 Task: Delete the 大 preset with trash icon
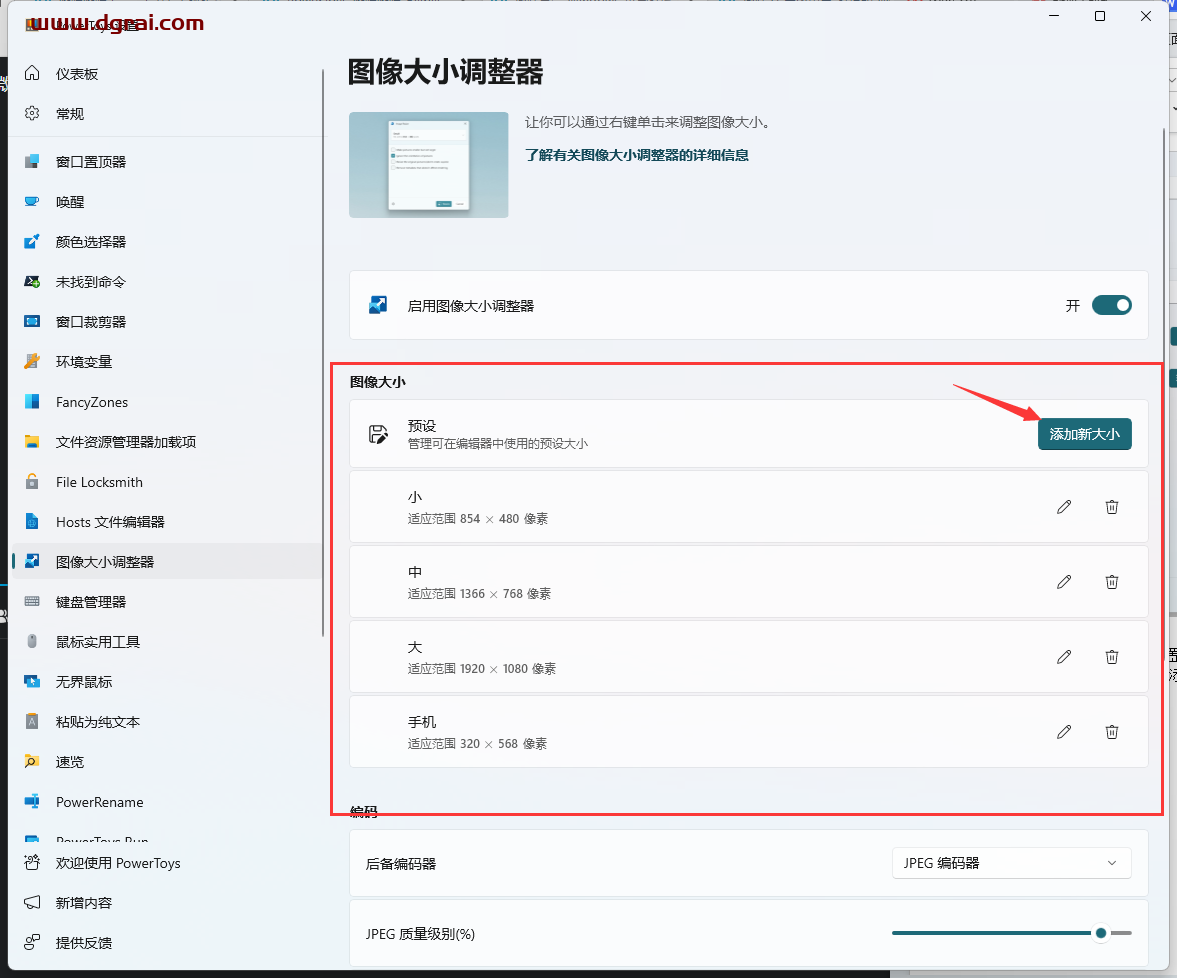(x=1112, y=658)
